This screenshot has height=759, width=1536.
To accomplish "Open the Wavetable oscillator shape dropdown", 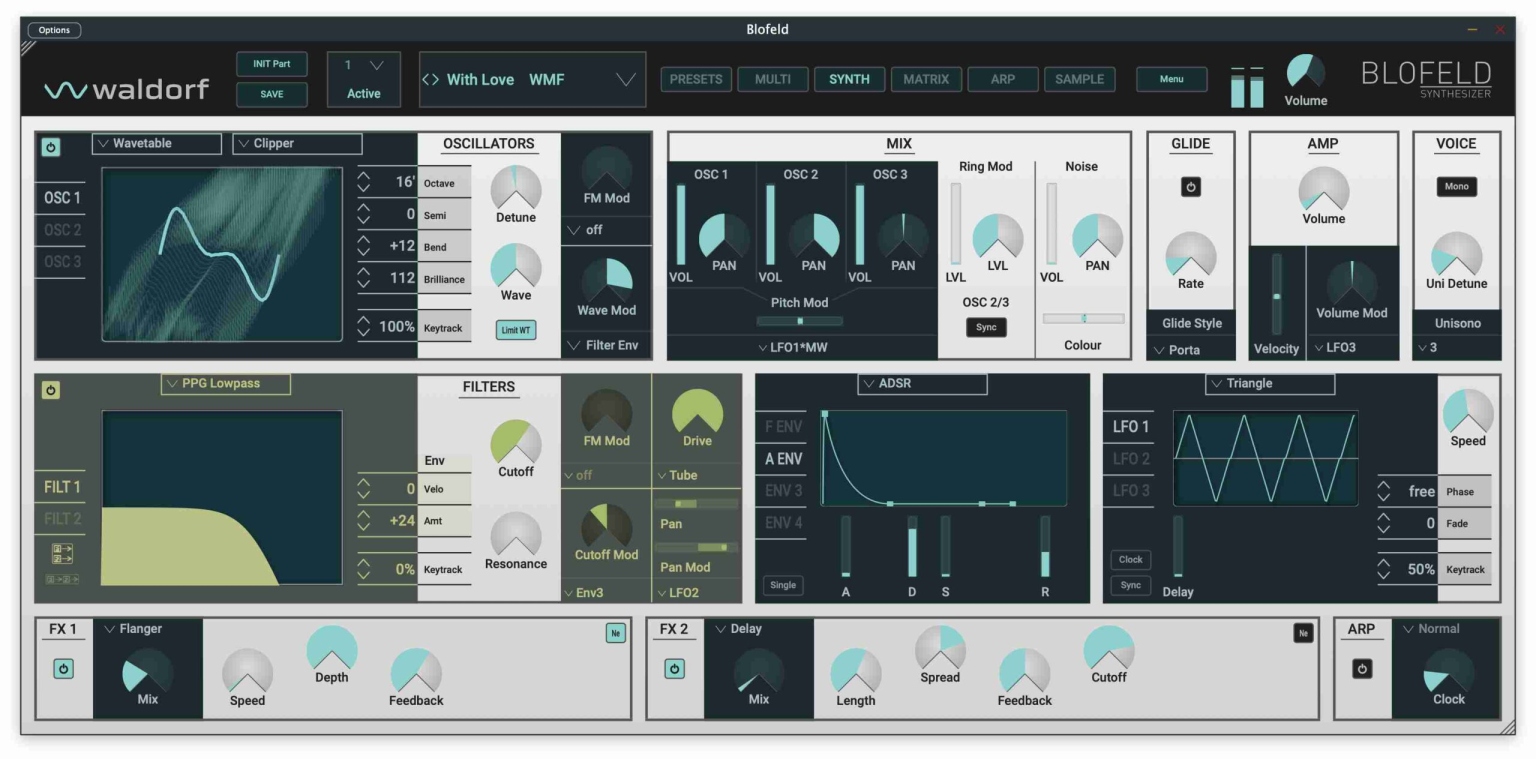I will tap(156, 144).
